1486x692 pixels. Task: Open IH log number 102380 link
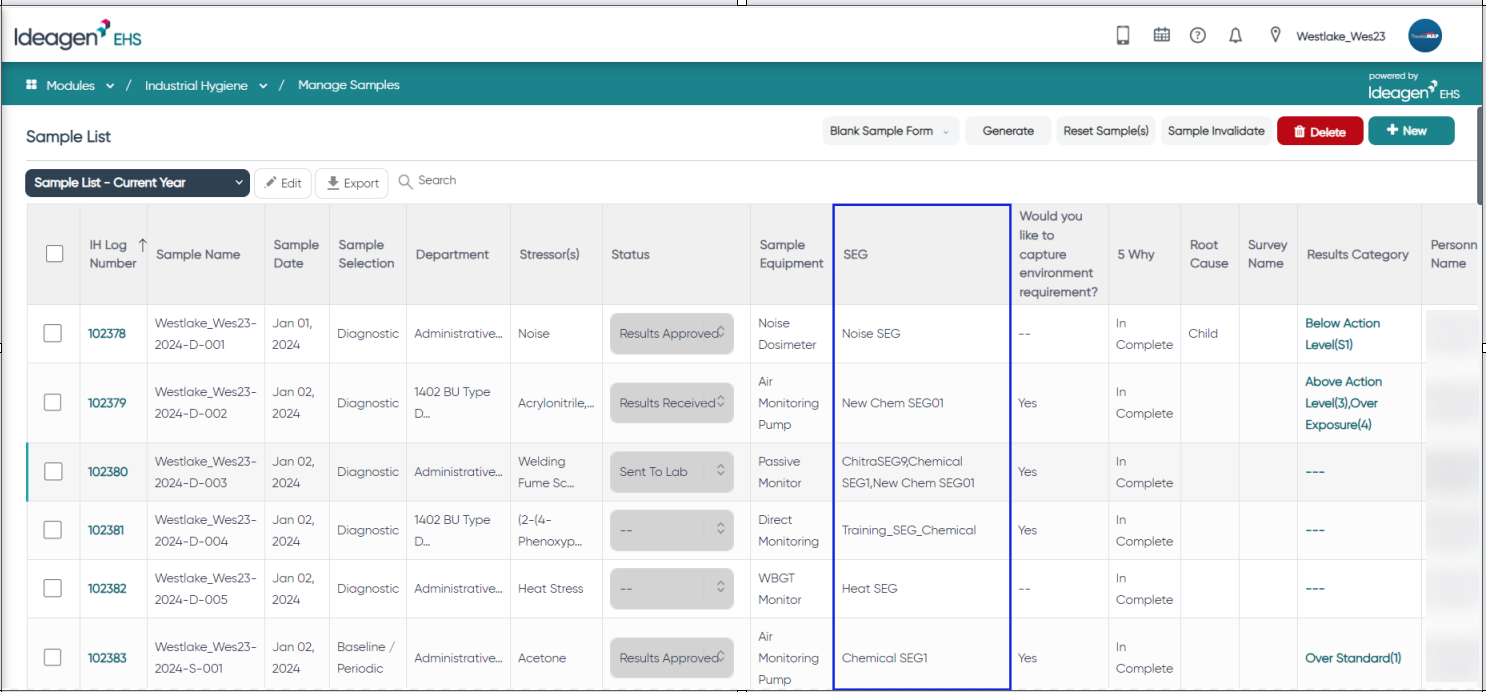pos(107,471)
